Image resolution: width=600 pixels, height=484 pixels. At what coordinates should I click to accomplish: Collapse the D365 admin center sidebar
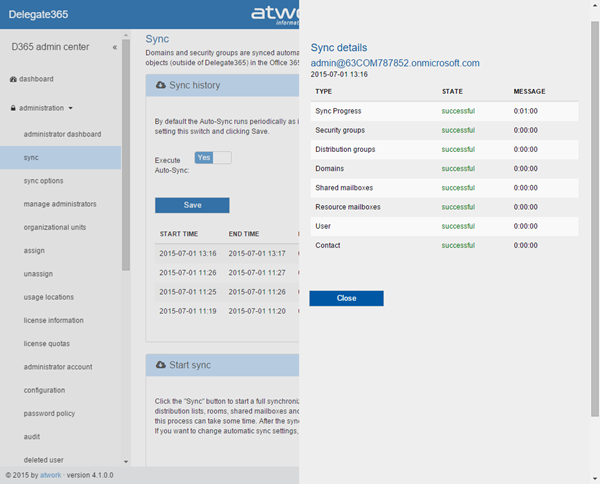[114, 47]
